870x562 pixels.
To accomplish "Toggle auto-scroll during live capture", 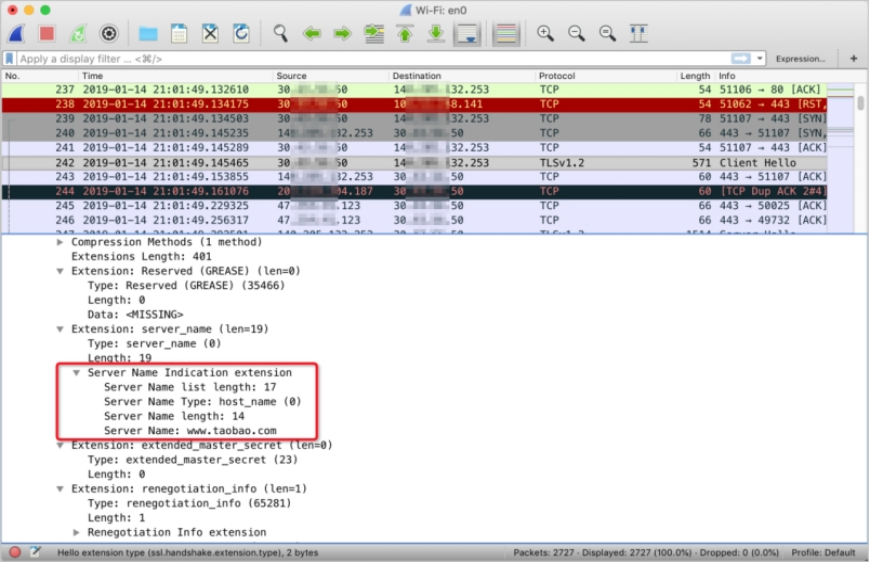I will pyautogui.click(x=466, y=34).
